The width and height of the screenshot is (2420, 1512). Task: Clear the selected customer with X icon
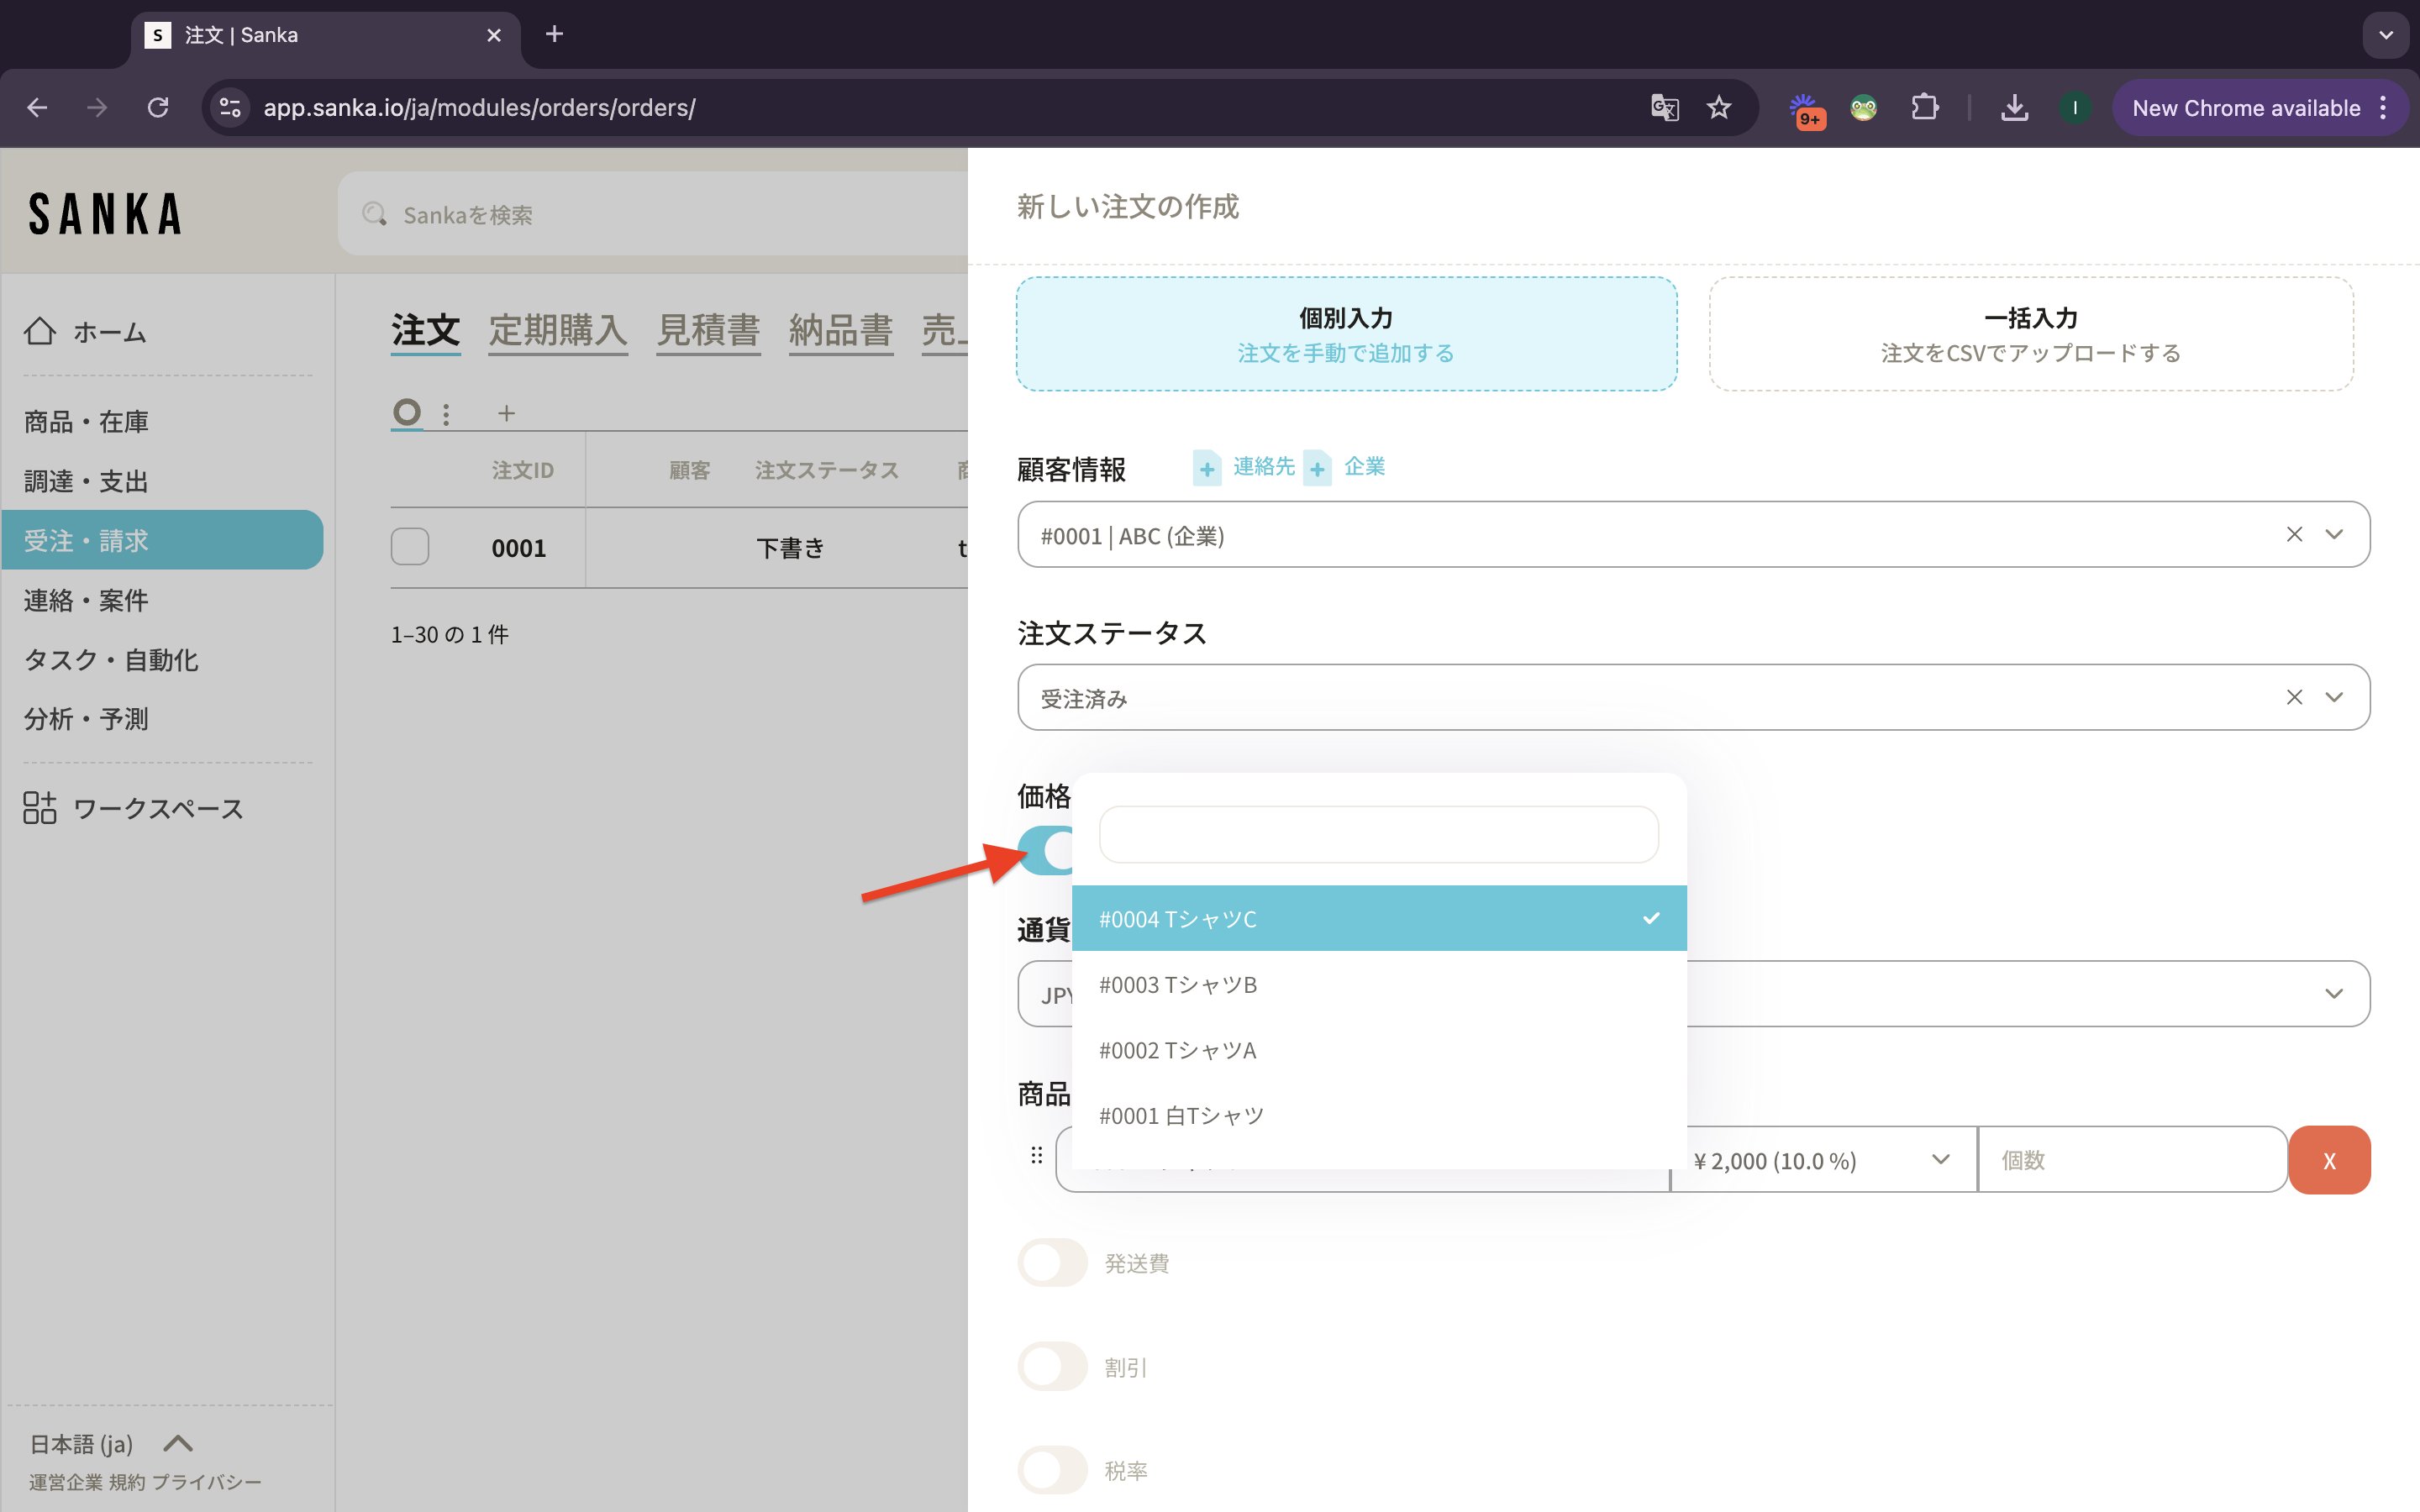pos(2294,534)
